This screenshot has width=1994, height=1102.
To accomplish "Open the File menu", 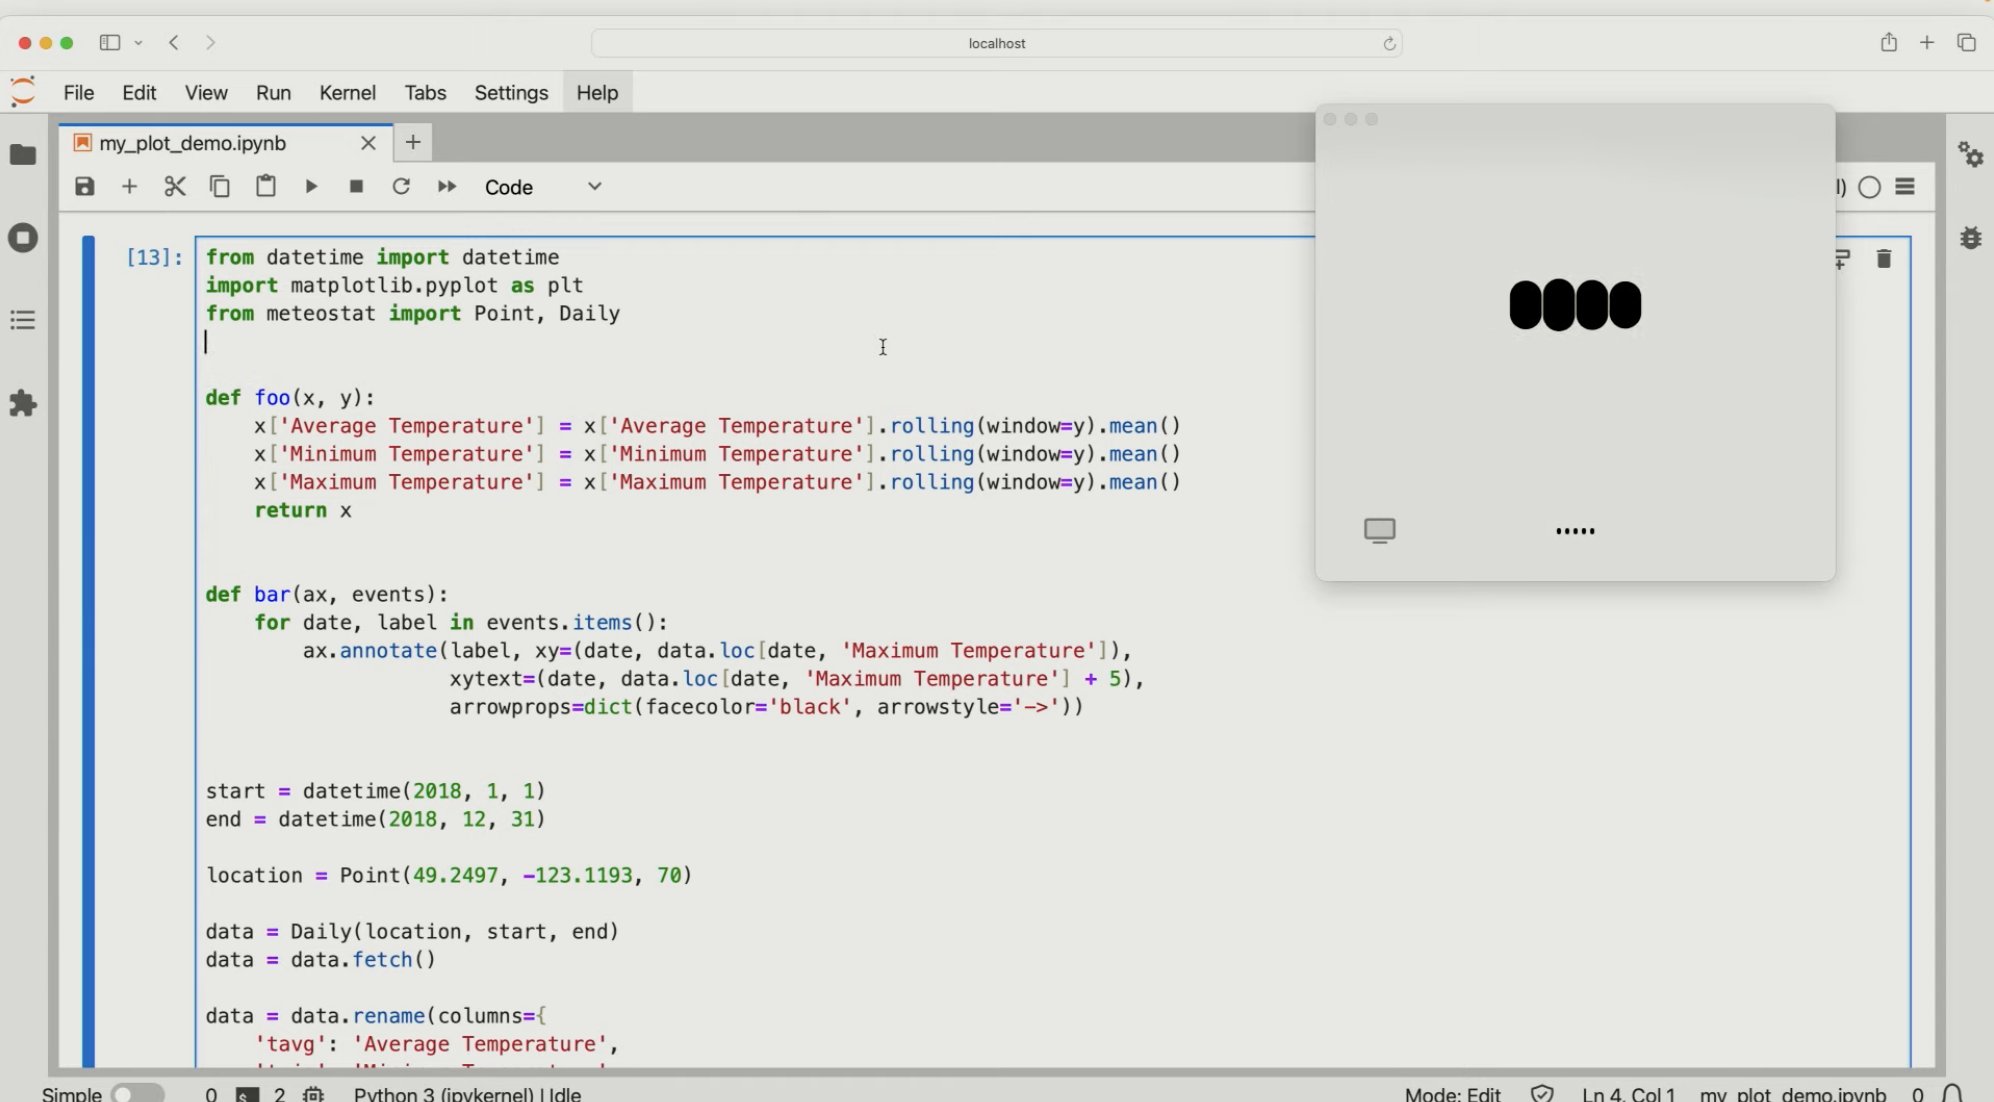I will click(x=79, y=93).
